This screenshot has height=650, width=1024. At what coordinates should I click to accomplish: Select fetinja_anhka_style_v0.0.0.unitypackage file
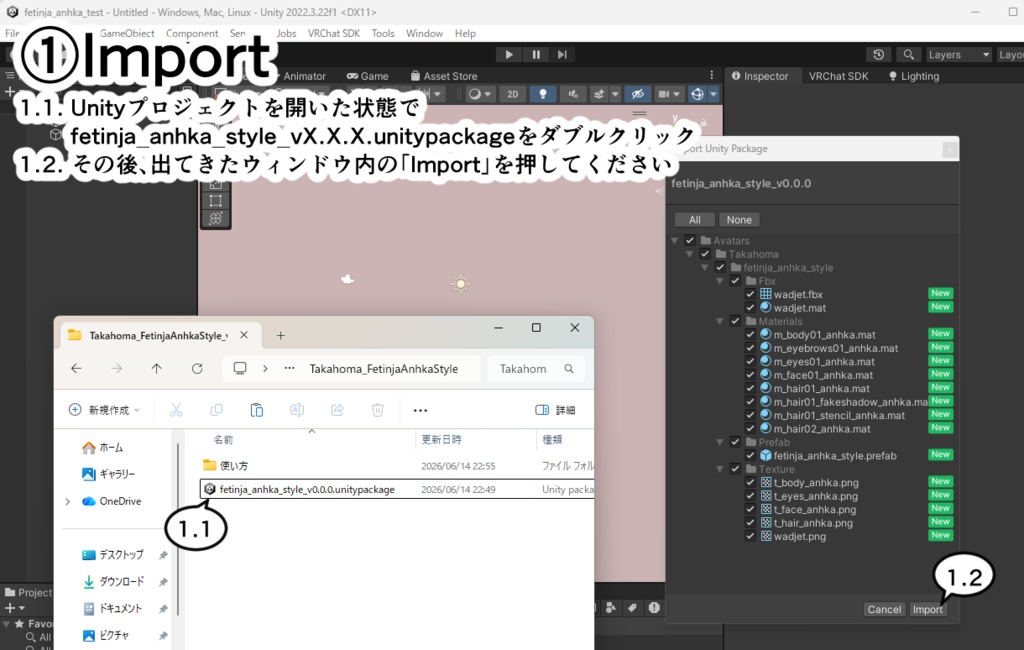[x=397, y=489]
